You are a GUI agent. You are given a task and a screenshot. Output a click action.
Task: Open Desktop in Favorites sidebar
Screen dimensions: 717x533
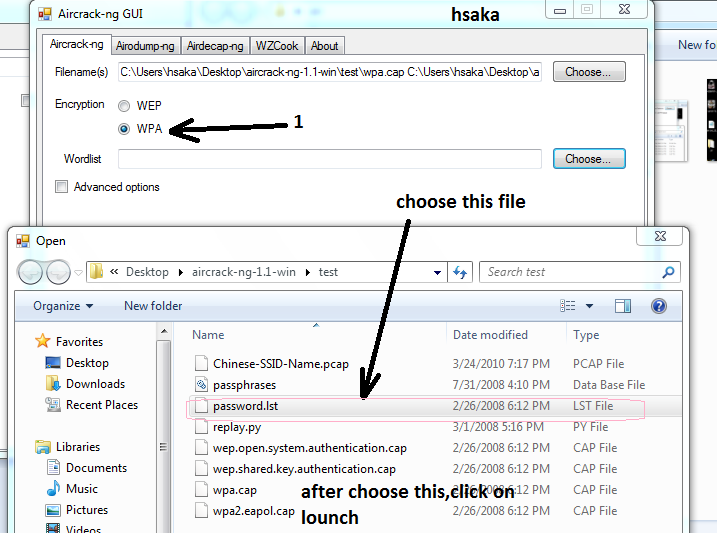tap(87, 363)
